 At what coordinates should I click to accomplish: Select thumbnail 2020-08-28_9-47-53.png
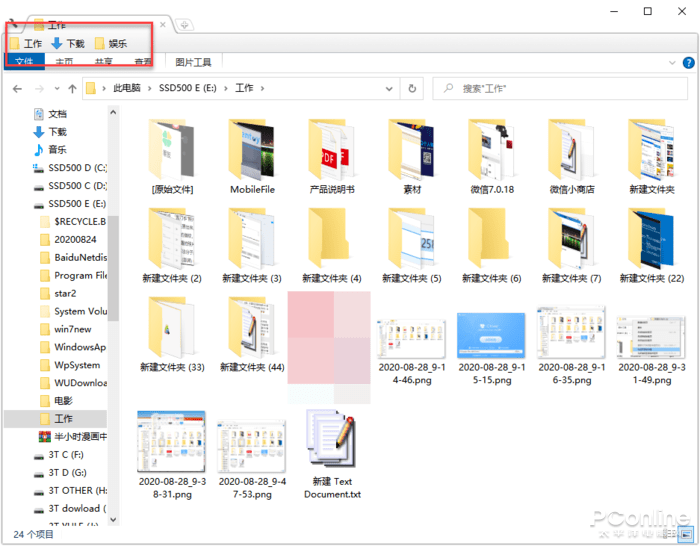252,460
